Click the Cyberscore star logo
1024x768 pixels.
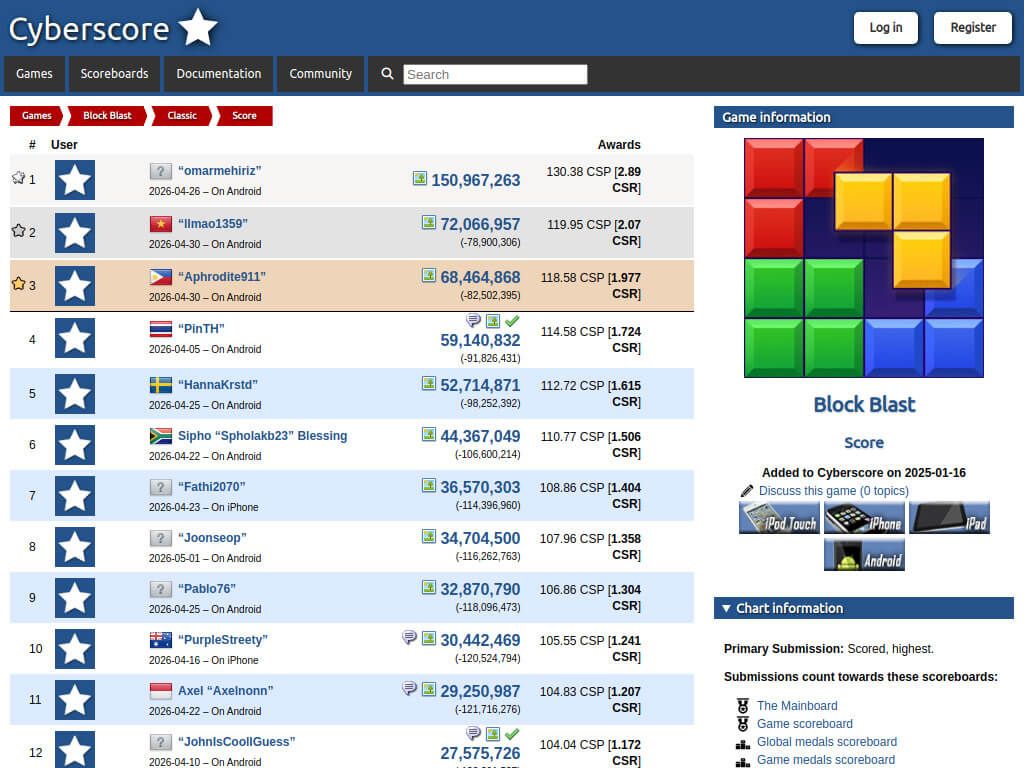[198, 27]
